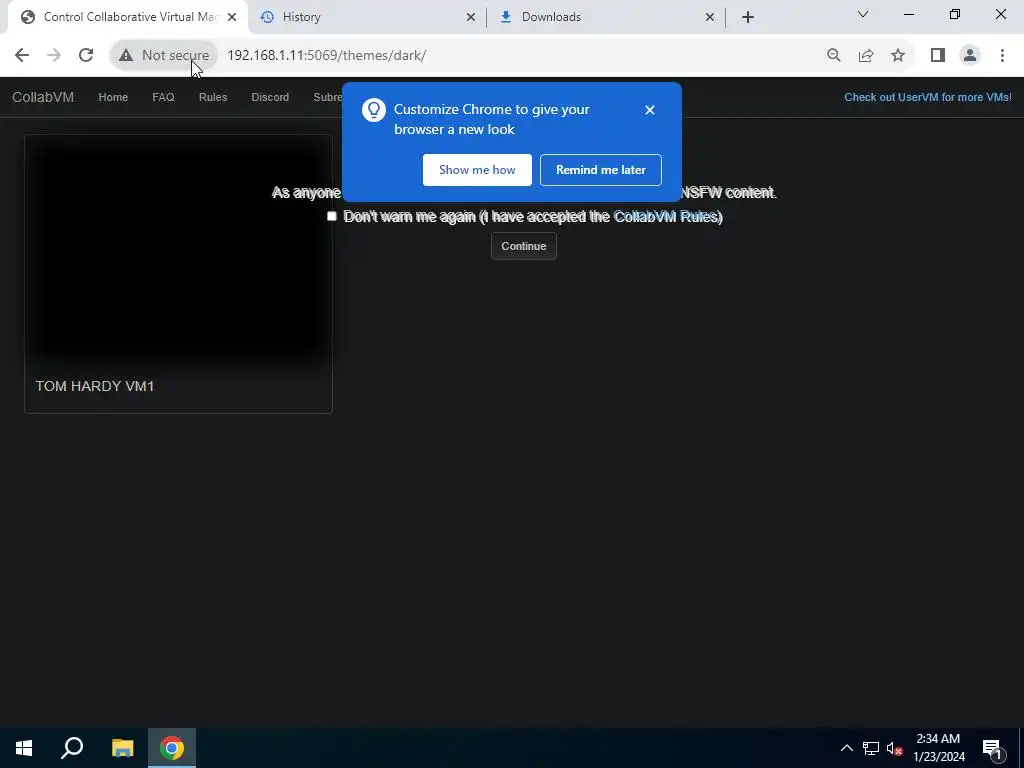Open the taskbar clock and date
The width and height of the screenshot is (1024, 768).
938,748
